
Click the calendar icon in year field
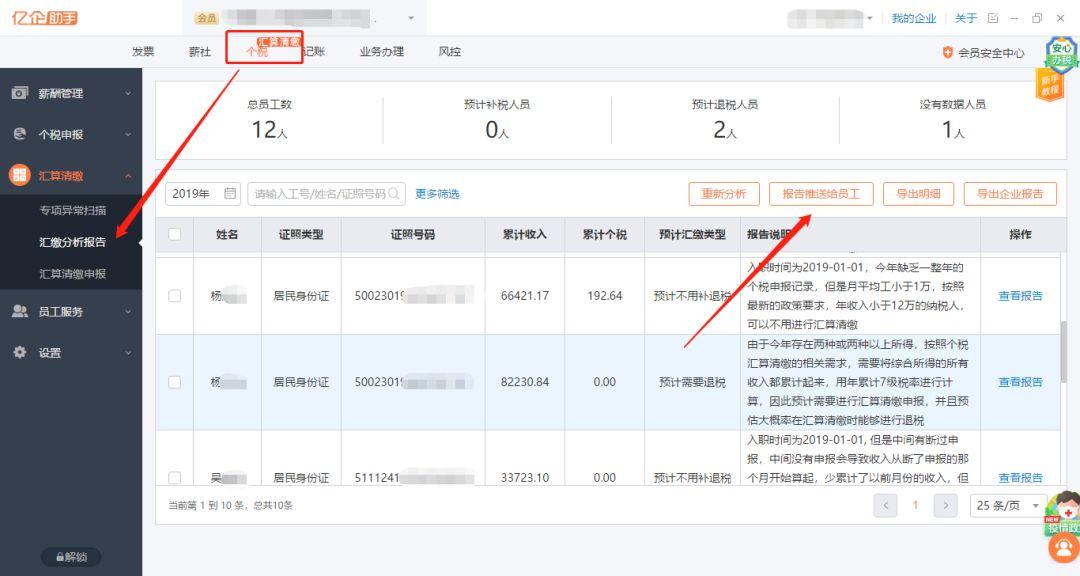point(230,194)
